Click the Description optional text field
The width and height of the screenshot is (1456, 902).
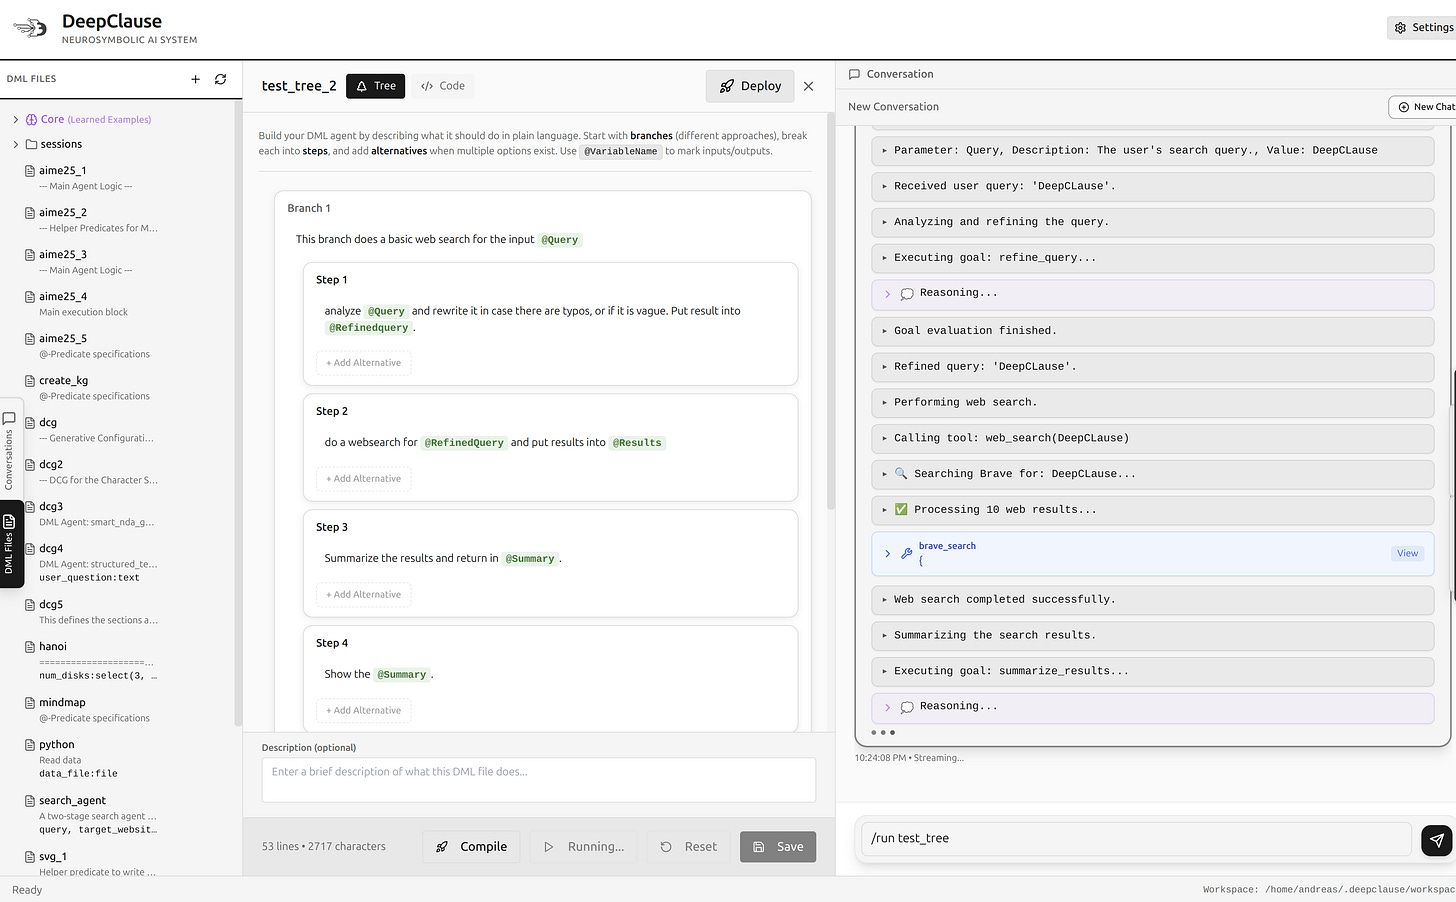click(539, 780)
